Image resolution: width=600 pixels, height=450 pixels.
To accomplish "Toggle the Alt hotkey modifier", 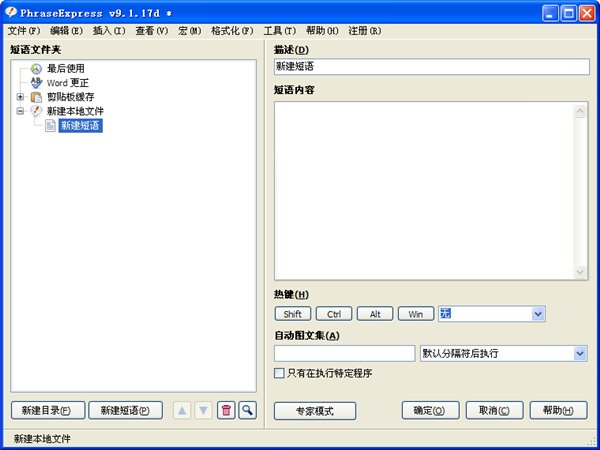I will (375, 314).
